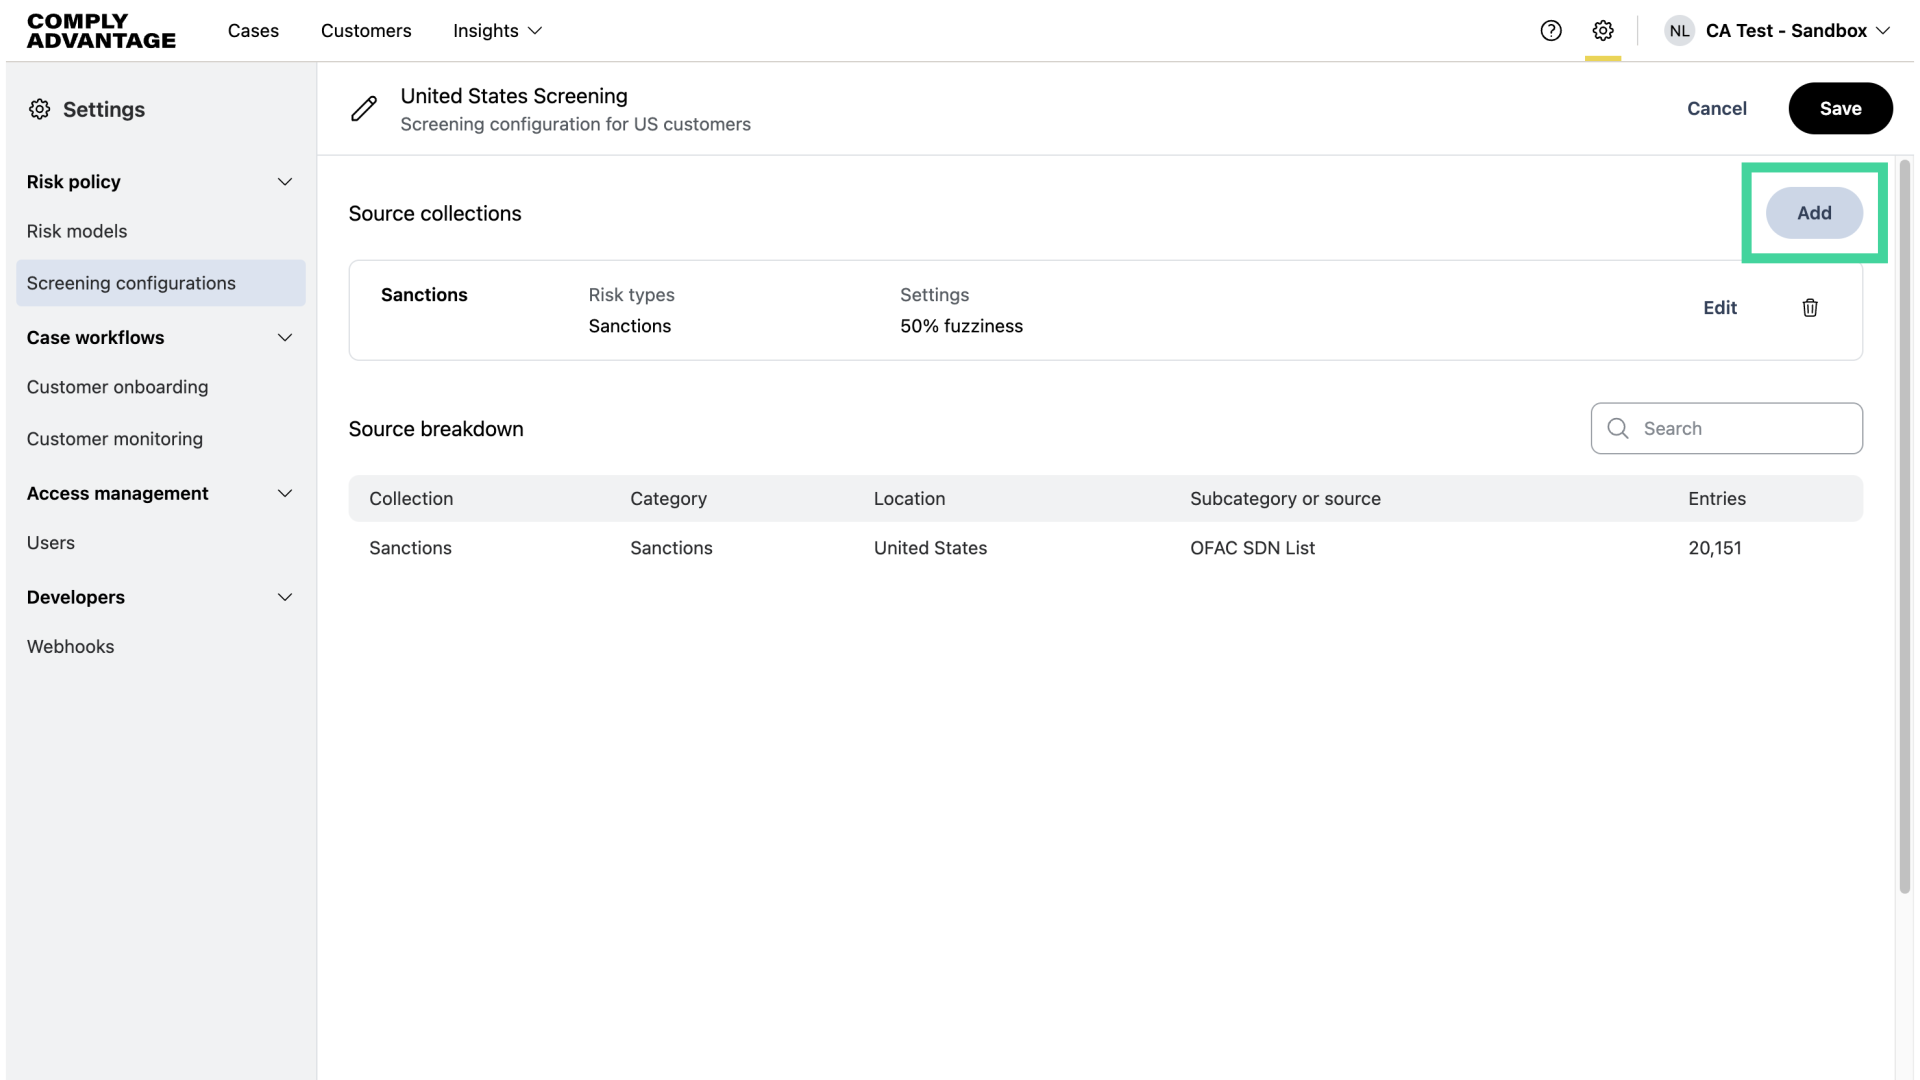
Task: Open the Insights dropdown menu
Action: [x=497, y=31]
